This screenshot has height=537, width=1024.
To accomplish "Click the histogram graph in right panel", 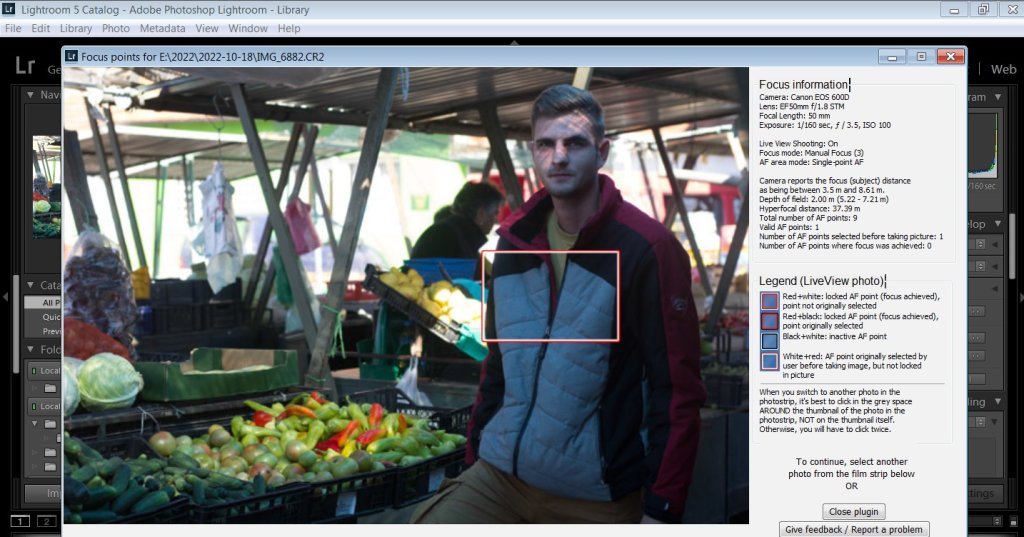I will 982,145.
